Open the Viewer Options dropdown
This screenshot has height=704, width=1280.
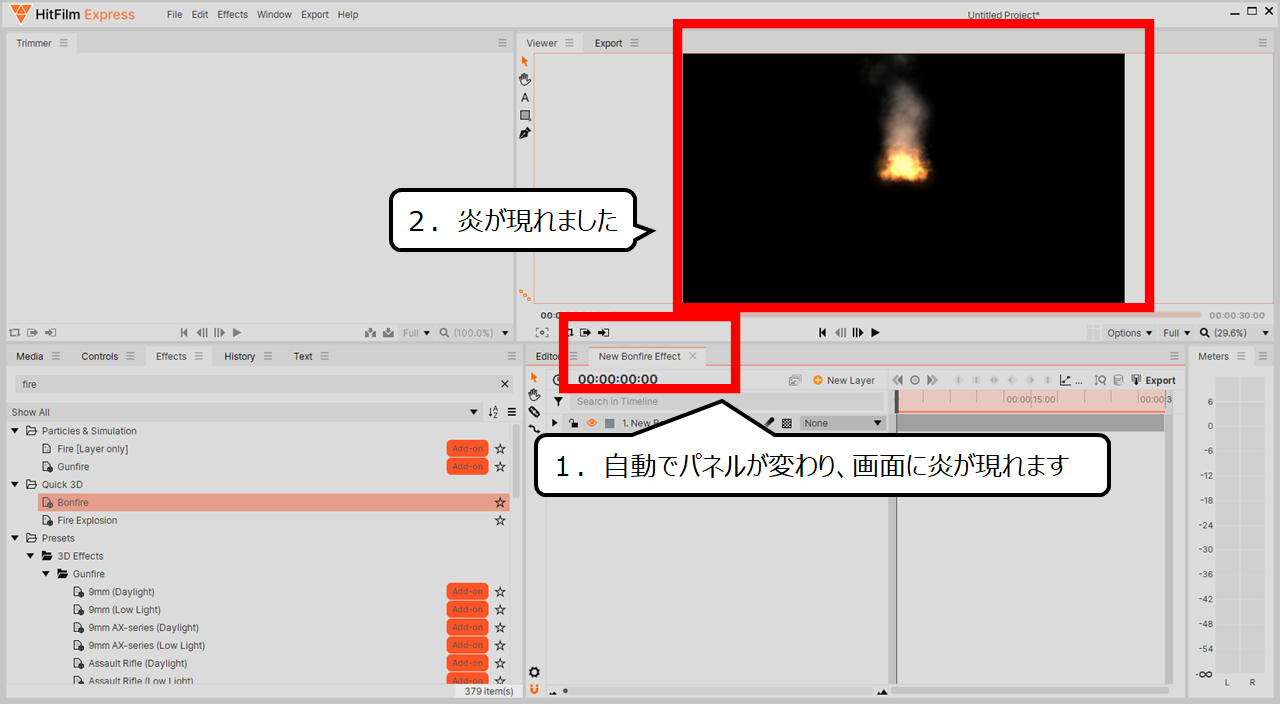1130,333
